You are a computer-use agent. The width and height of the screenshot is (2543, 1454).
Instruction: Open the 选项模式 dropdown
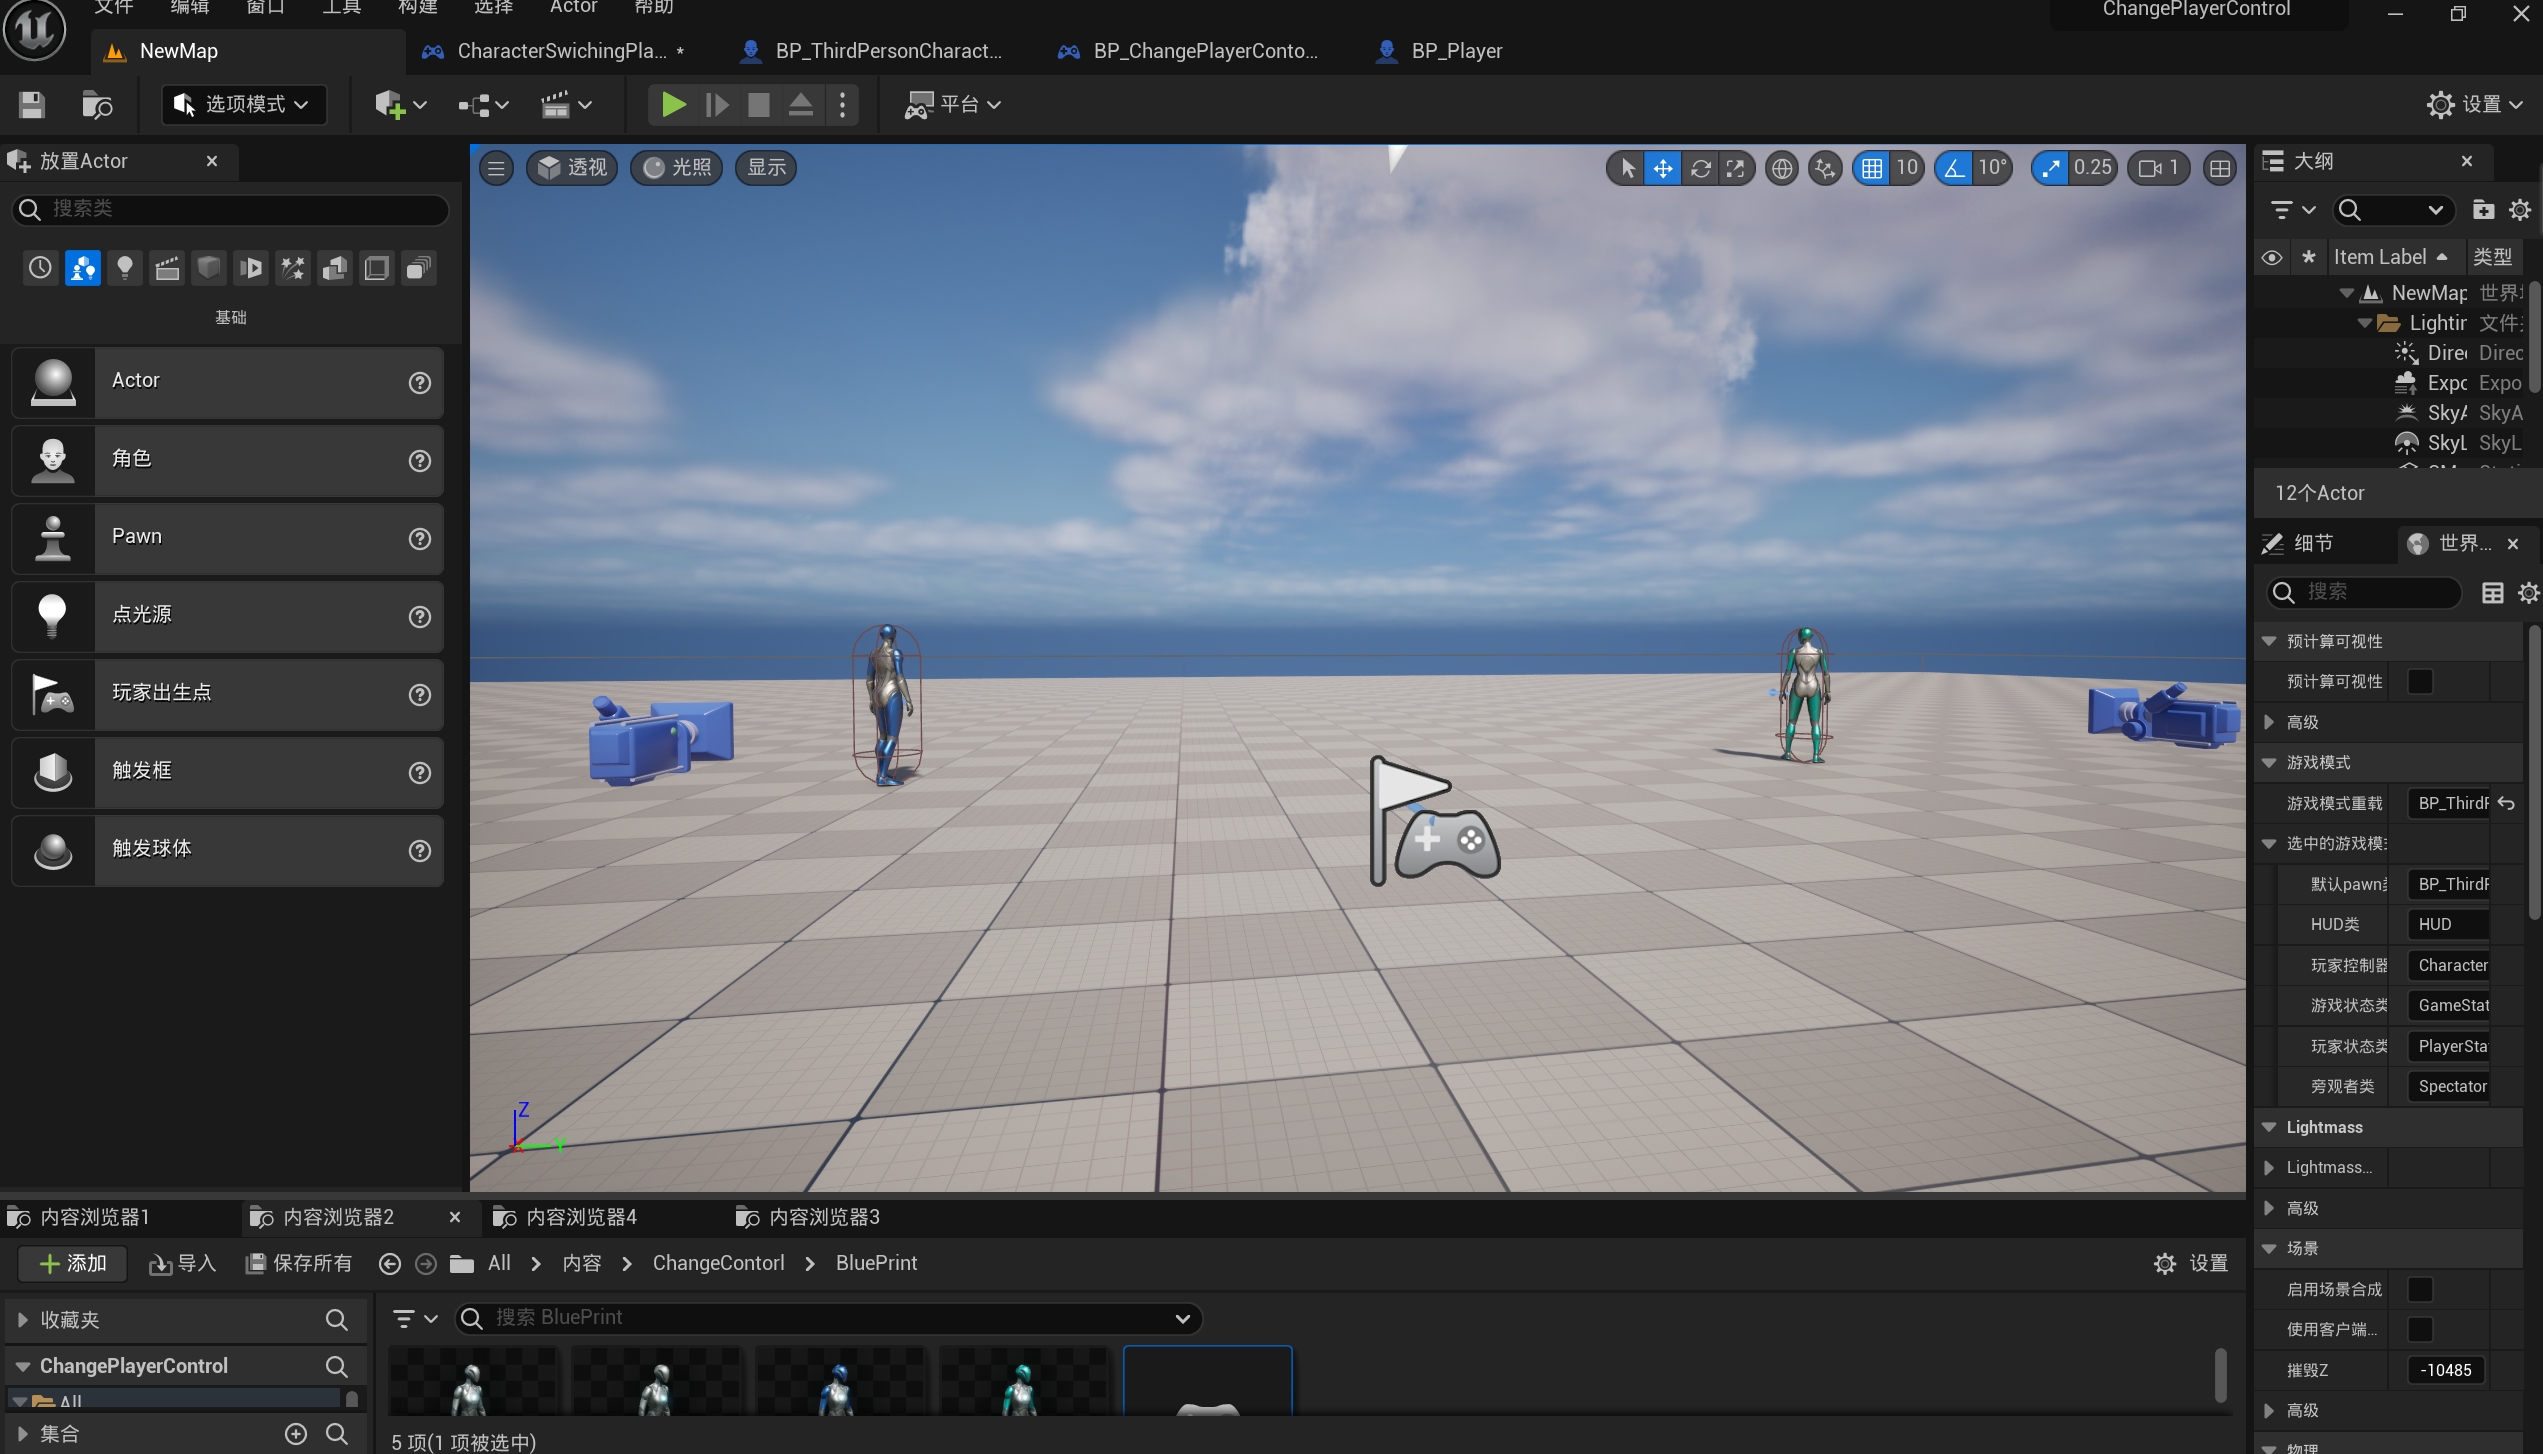(245, 105)
